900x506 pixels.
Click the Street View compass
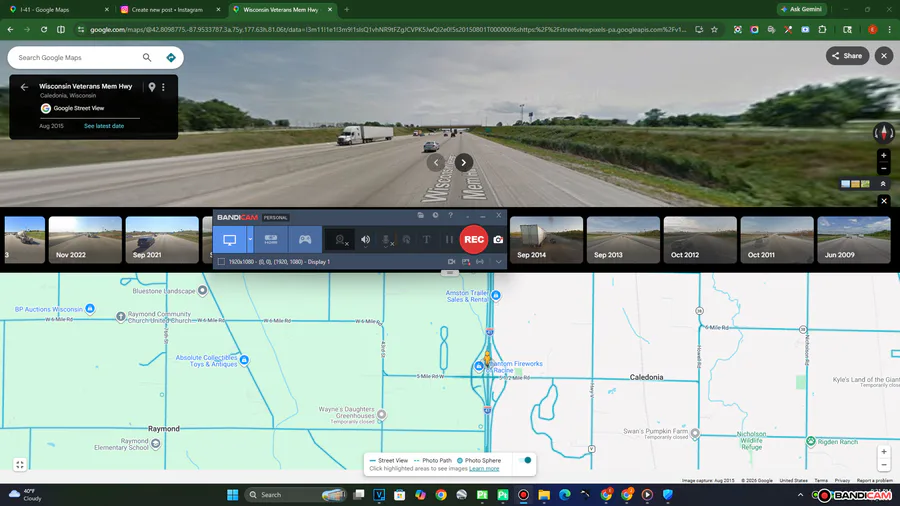point(883,133)
